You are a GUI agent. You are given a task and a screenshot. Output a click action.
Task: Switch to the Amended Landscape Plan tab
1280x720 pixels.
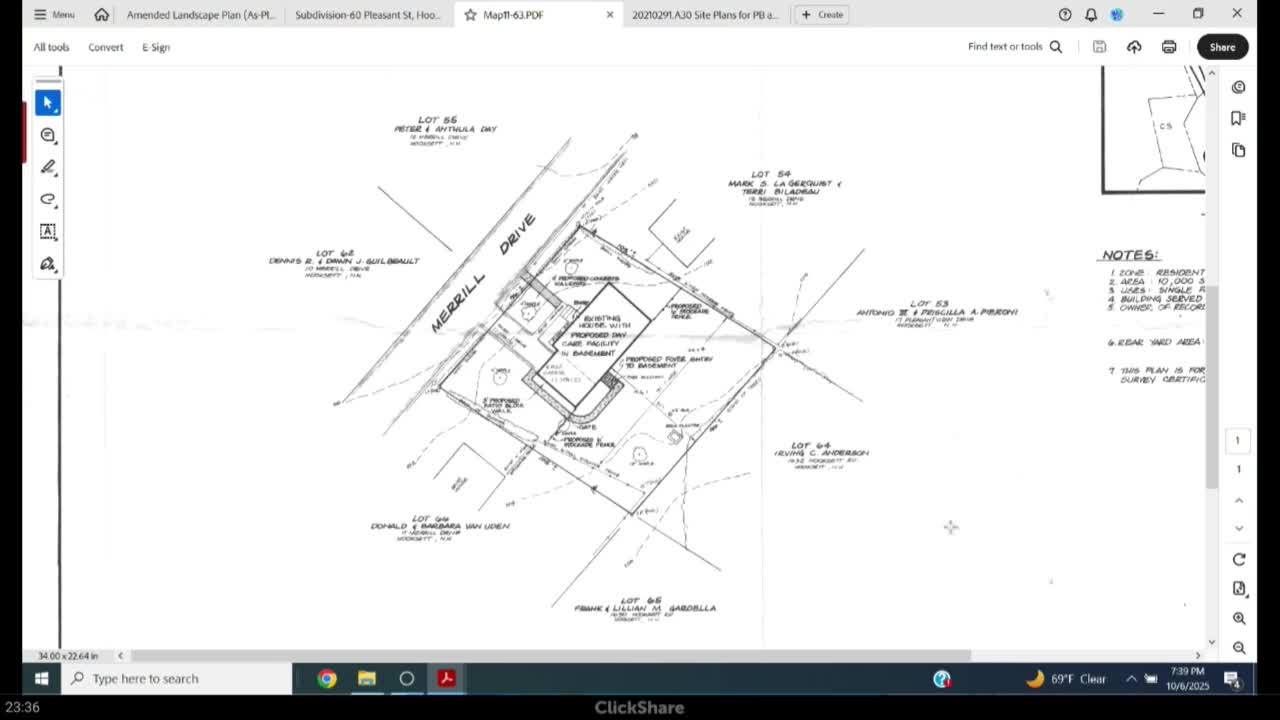pyautogui.click(x=200, y=15)
